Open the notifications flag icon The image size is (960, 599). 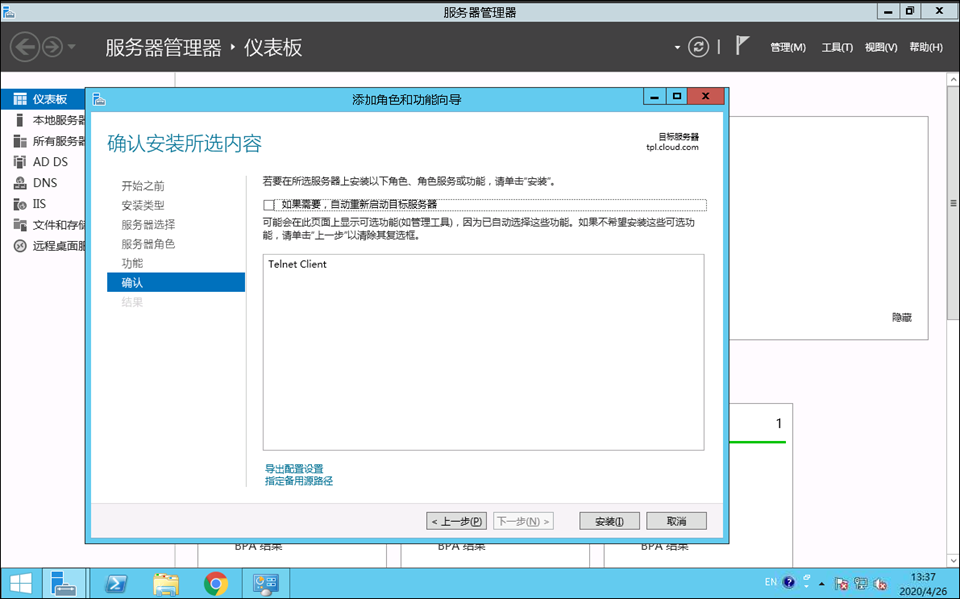(x=742, y=47)
